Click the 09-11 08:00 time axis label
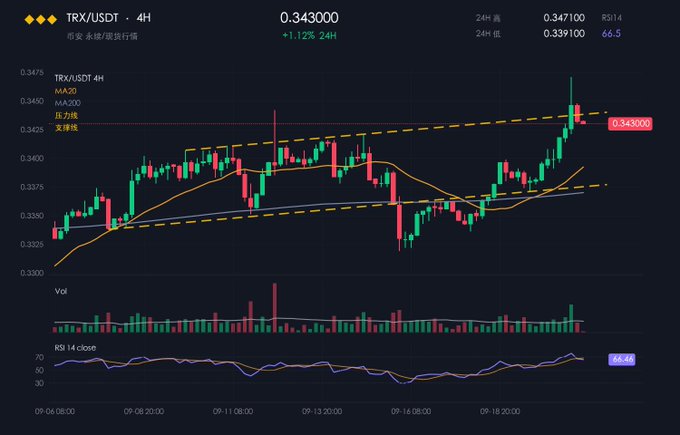The width and height of the screenshot is (680, 435). (233, 411)
